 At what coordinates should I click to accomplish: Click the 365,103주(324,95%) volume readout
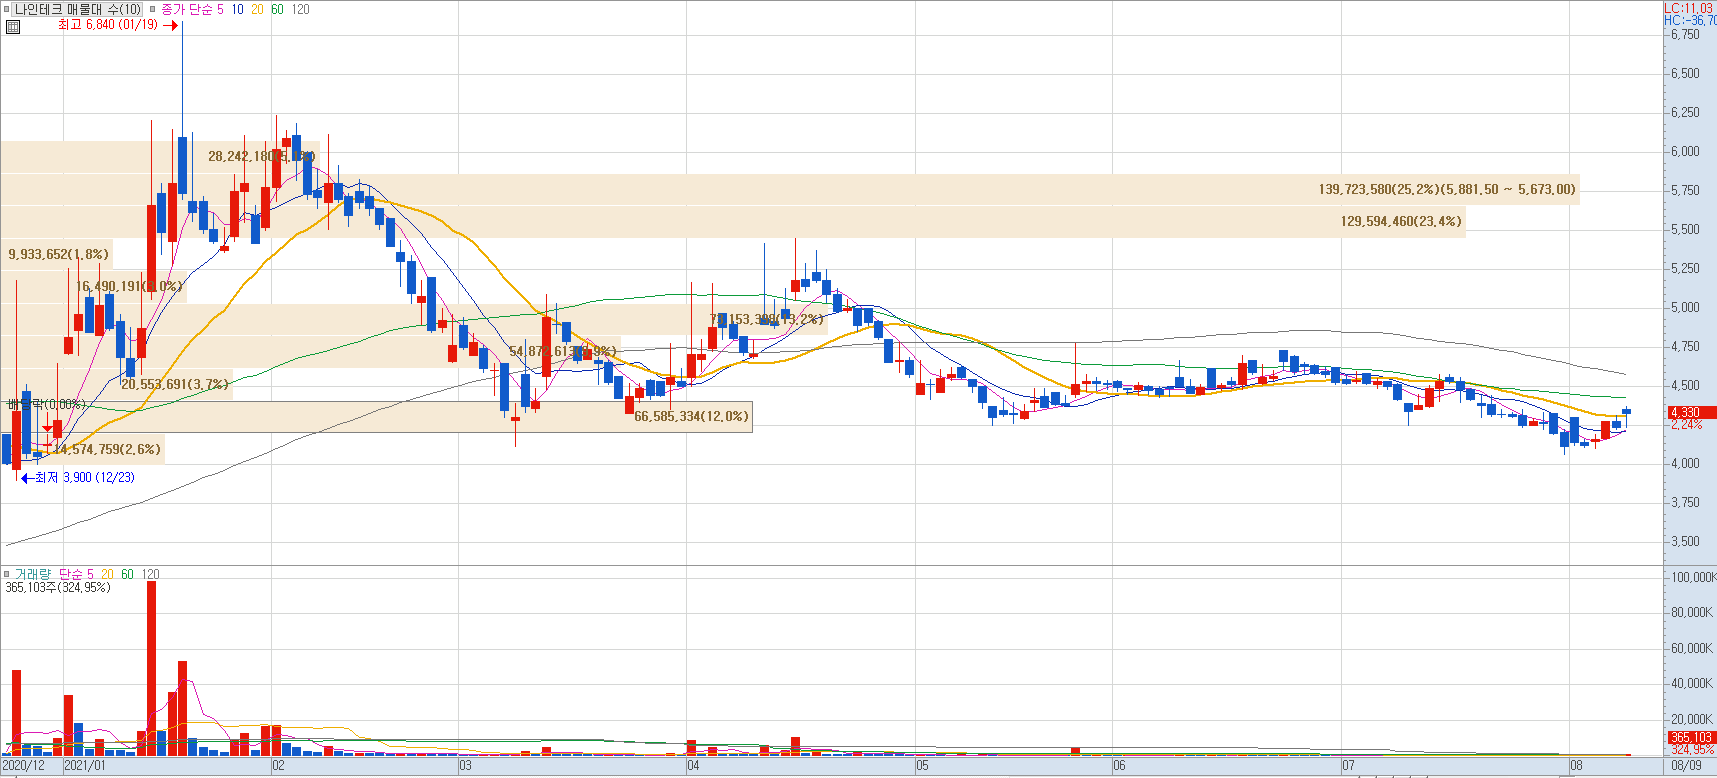pyautogui.click(x=58, y=587)
